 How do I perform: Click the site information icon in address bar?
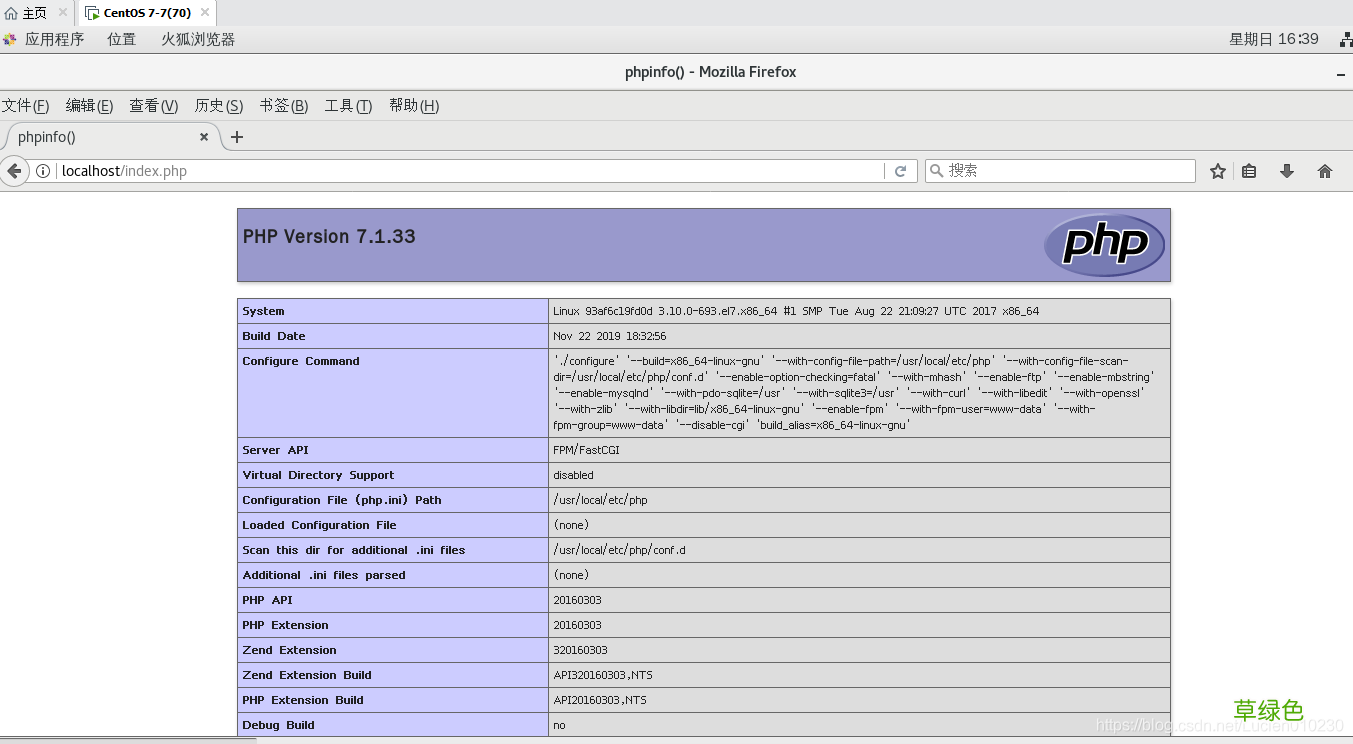pyautogui.click(x=43, y=171)
